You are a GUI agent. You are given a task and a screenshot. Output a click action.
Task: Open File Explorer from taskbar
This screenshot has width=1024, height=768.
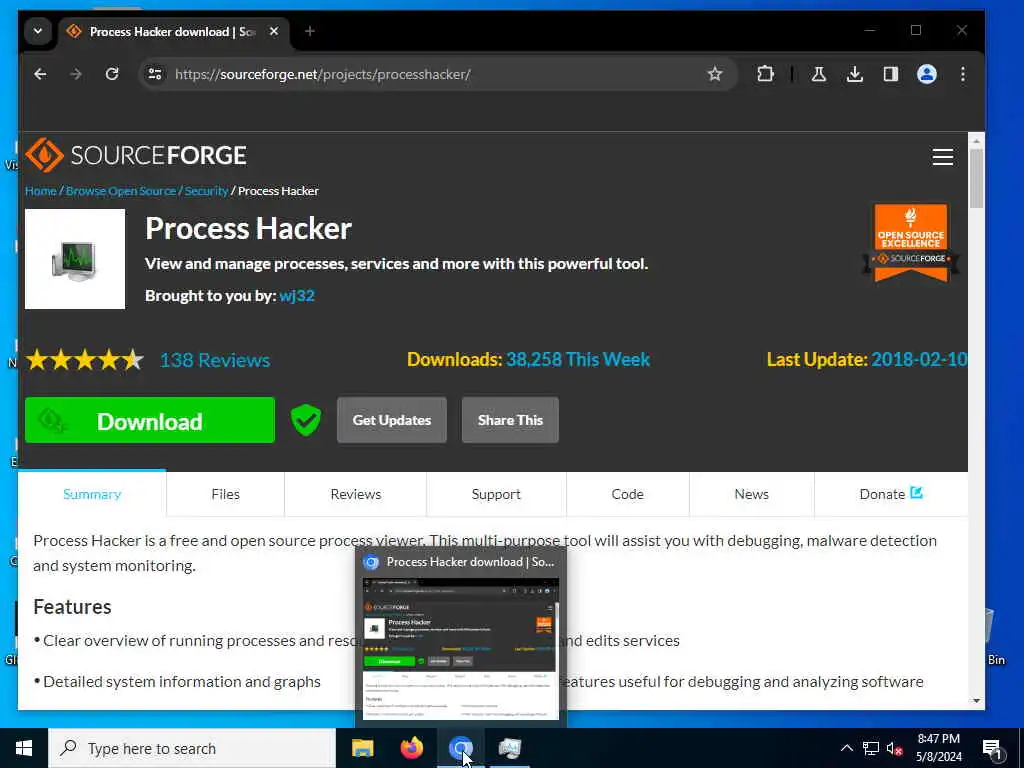pyautogui.click(x=362, y=748)
